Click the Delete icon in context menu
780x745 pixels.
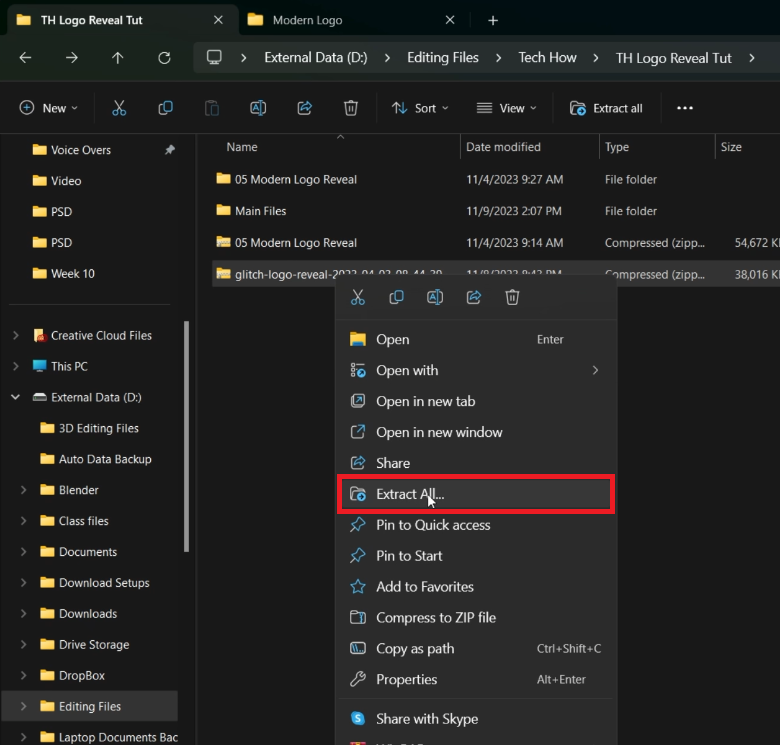pos(512,297)
